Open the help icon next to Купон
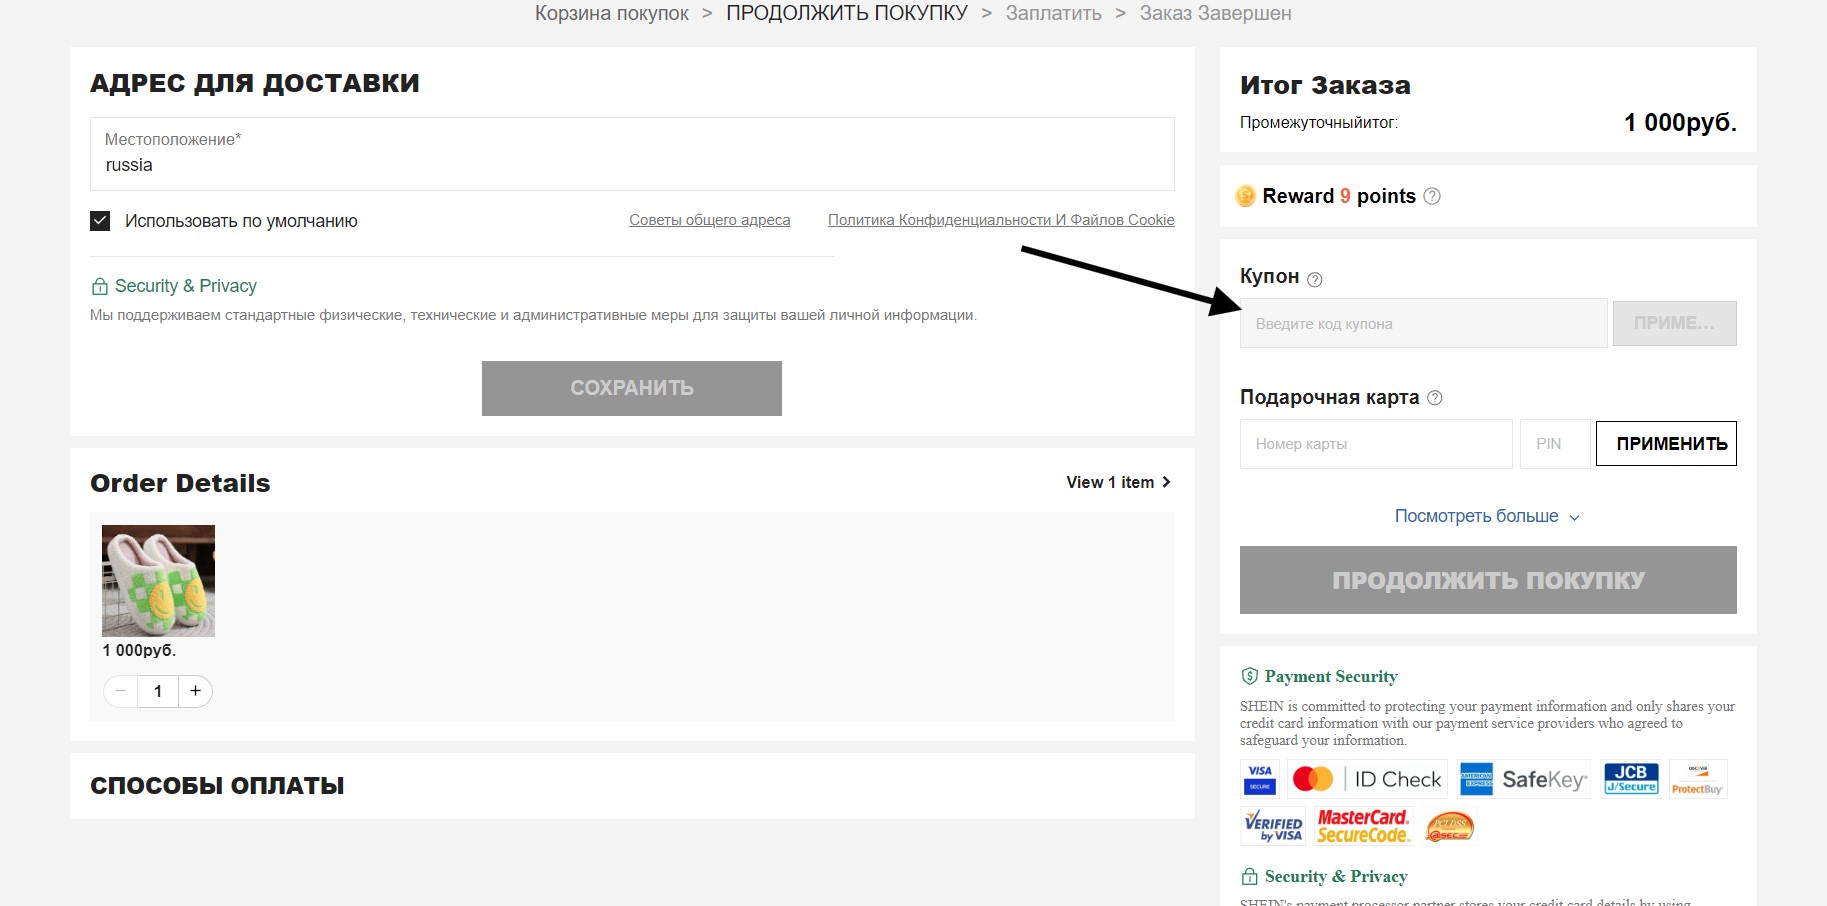The image size is (1827, 906). (1315, 279)
